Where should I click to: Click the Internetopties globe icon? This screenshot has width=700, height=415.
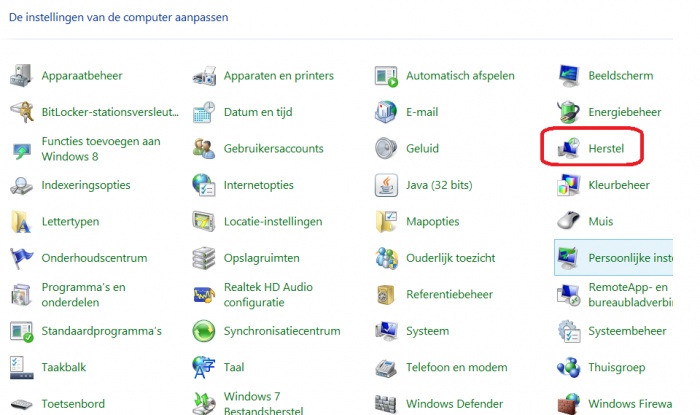point(204,185)
